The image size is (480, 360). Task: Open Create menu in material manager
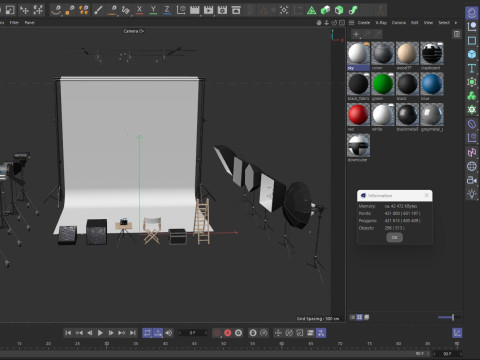tap(364, 23)
